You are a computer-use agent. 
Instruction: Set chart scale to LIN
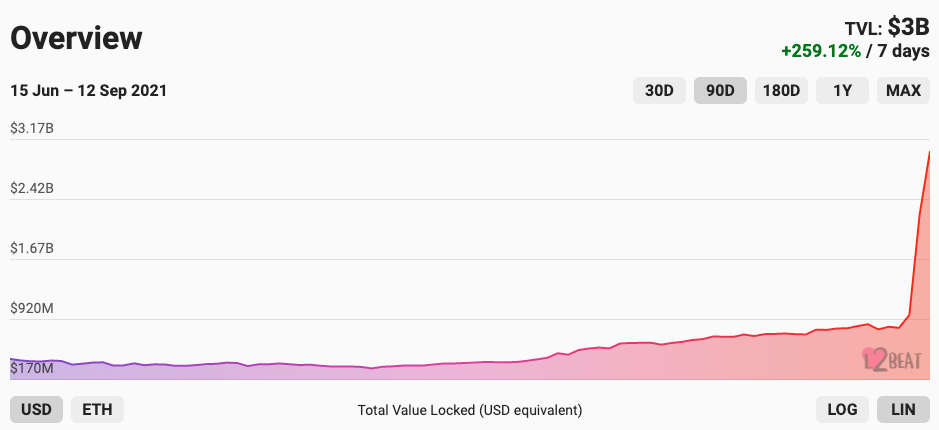(904, 410)
